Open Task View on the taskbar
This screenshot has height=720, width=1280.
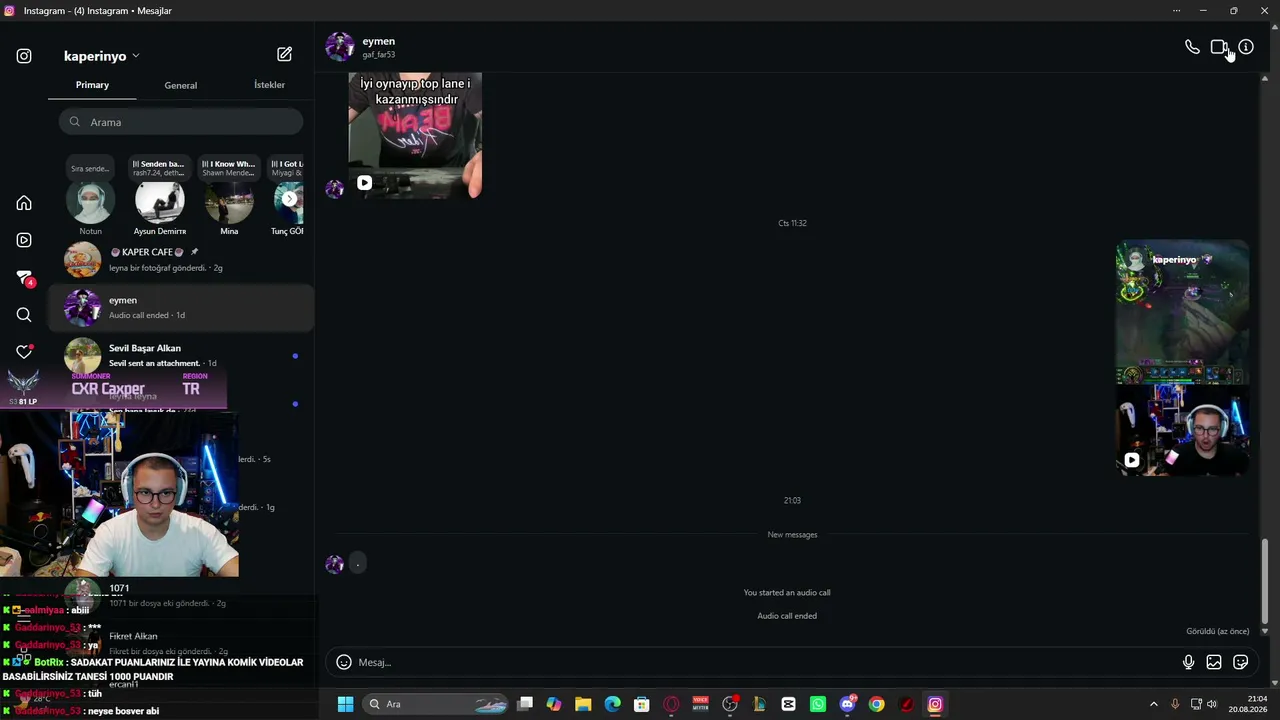[x=525, y=704]
